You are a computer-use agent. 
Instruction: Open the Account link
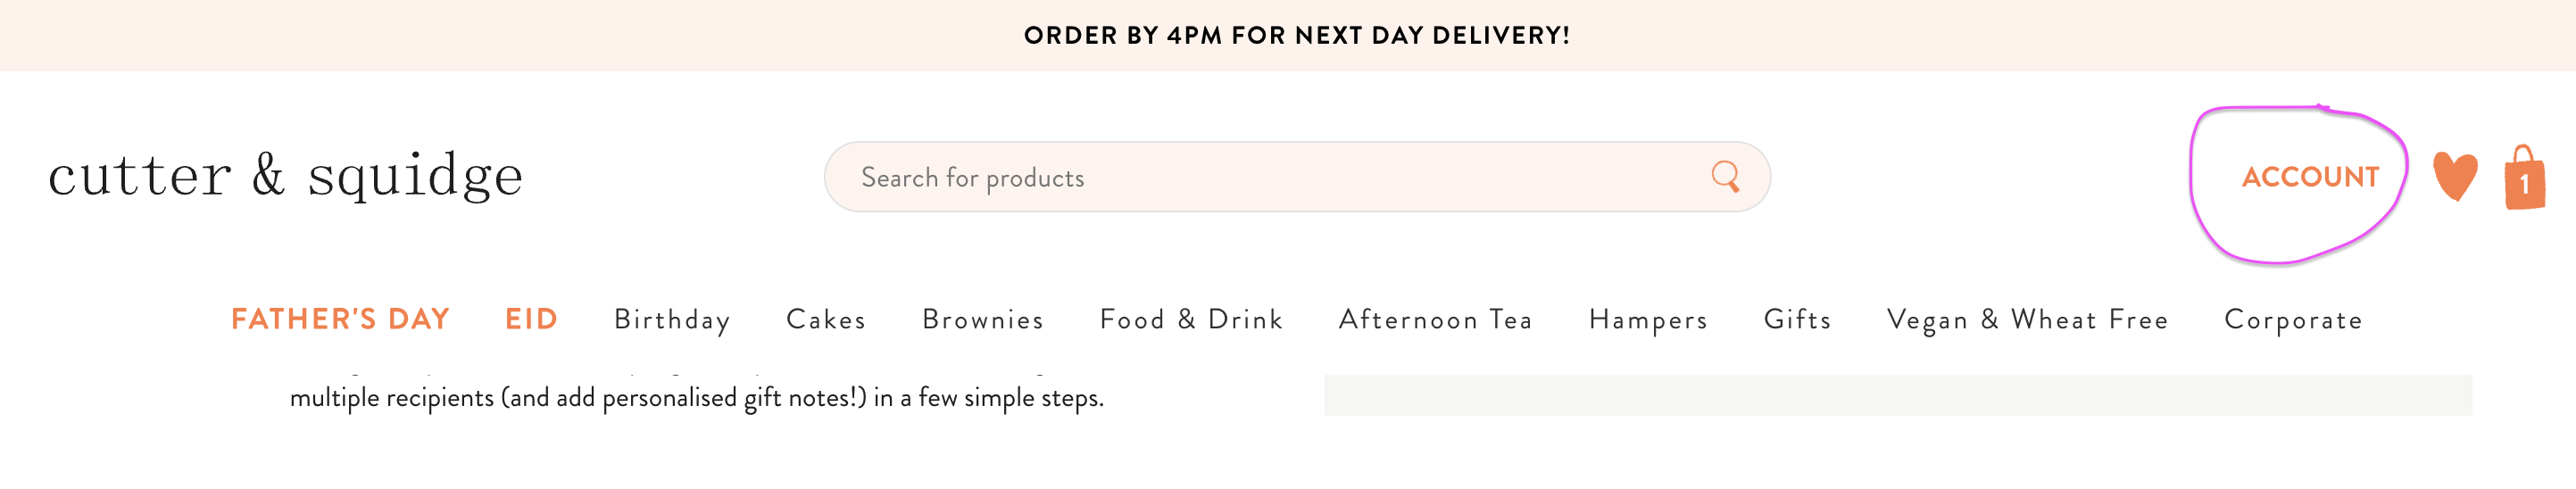tap(2310, 177)
